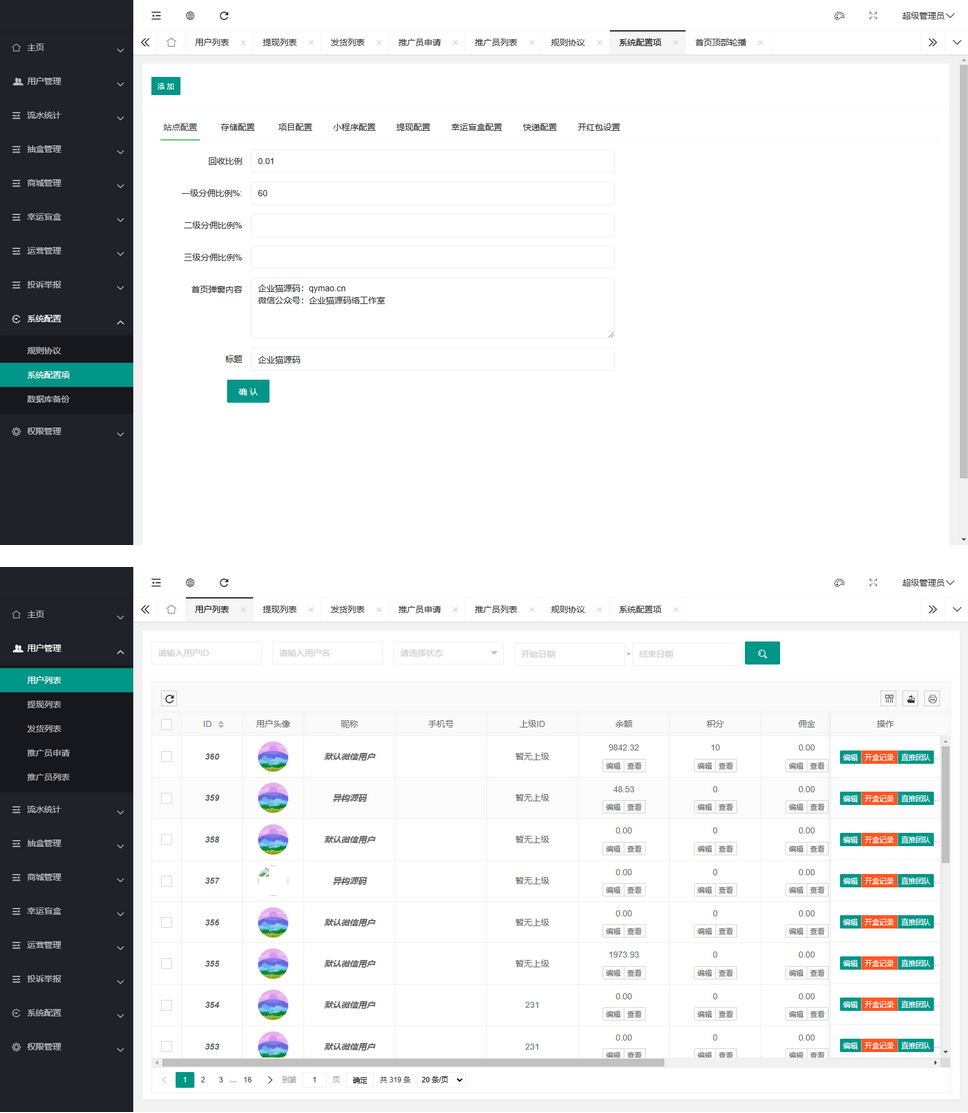
Task: Click the table refresh icon above the checkboxes
Action: (169, 699)
